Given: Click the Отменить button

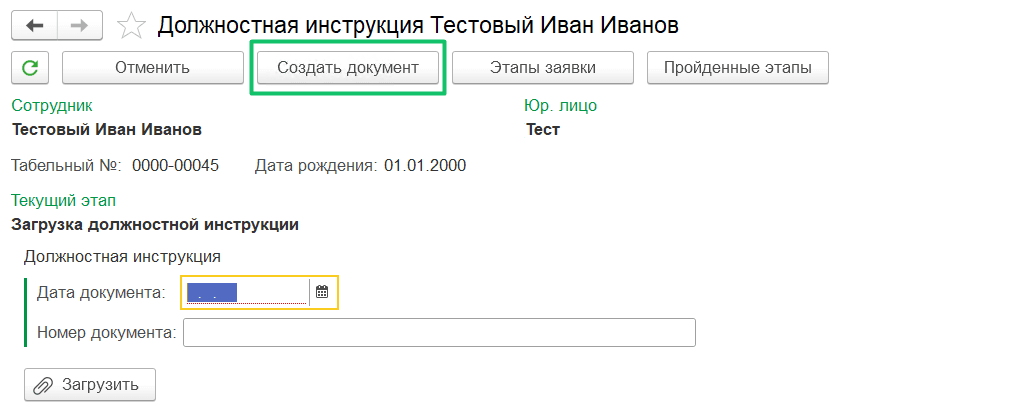Looking at the screenshot, I should (x=153, y=68).
